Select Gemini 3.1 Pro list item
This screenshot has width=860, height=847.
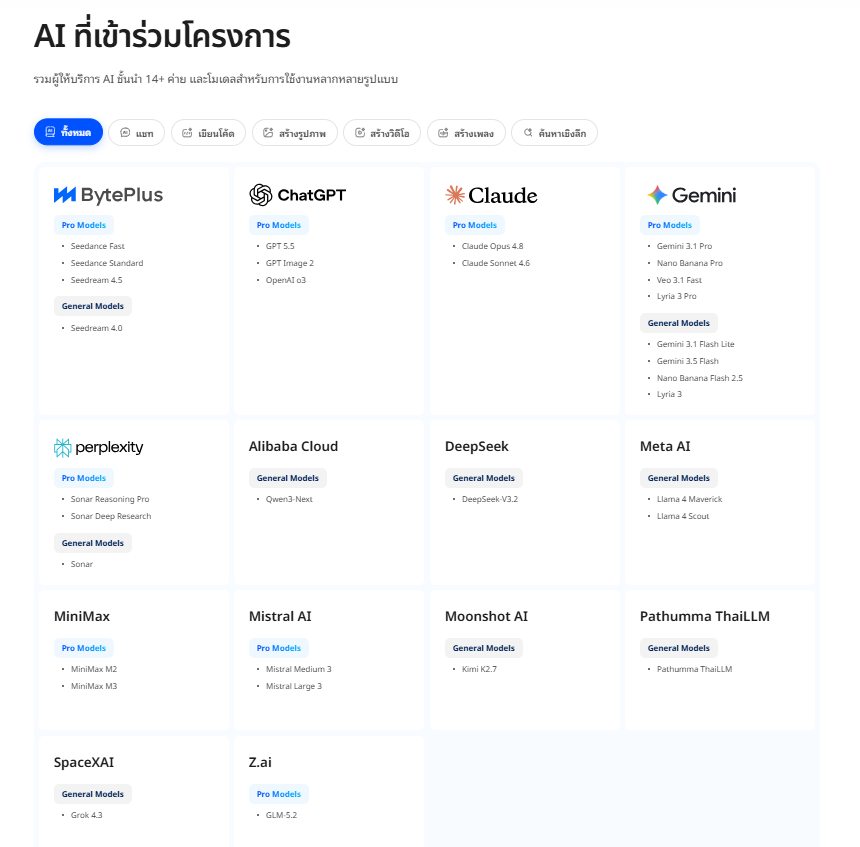click(x=684, y=246)
